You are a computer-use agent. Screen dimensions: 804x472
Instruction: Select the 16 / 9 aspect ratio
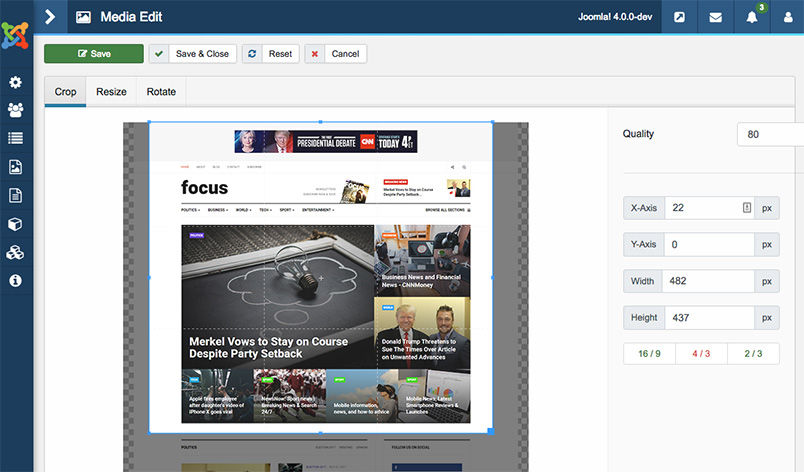[x=648, y=354]
